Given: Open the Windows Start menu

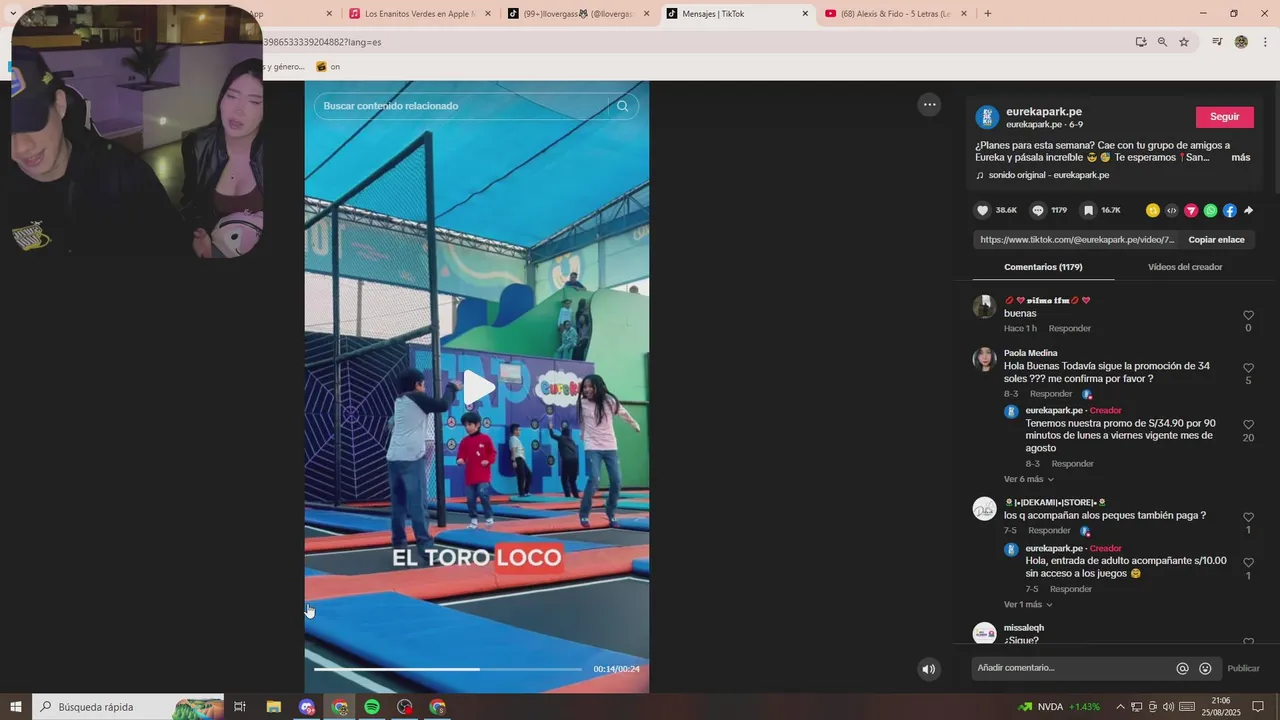Looking at the screenshot, I should click(x=16, y=707).
